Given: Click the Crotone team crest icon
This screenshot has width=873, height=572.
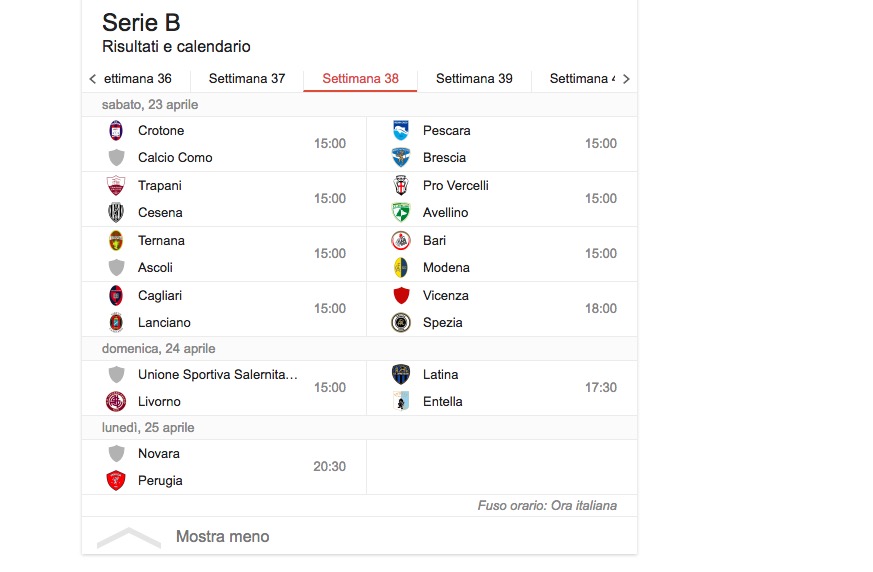Looking at the screenshot, I should [116, 130].
